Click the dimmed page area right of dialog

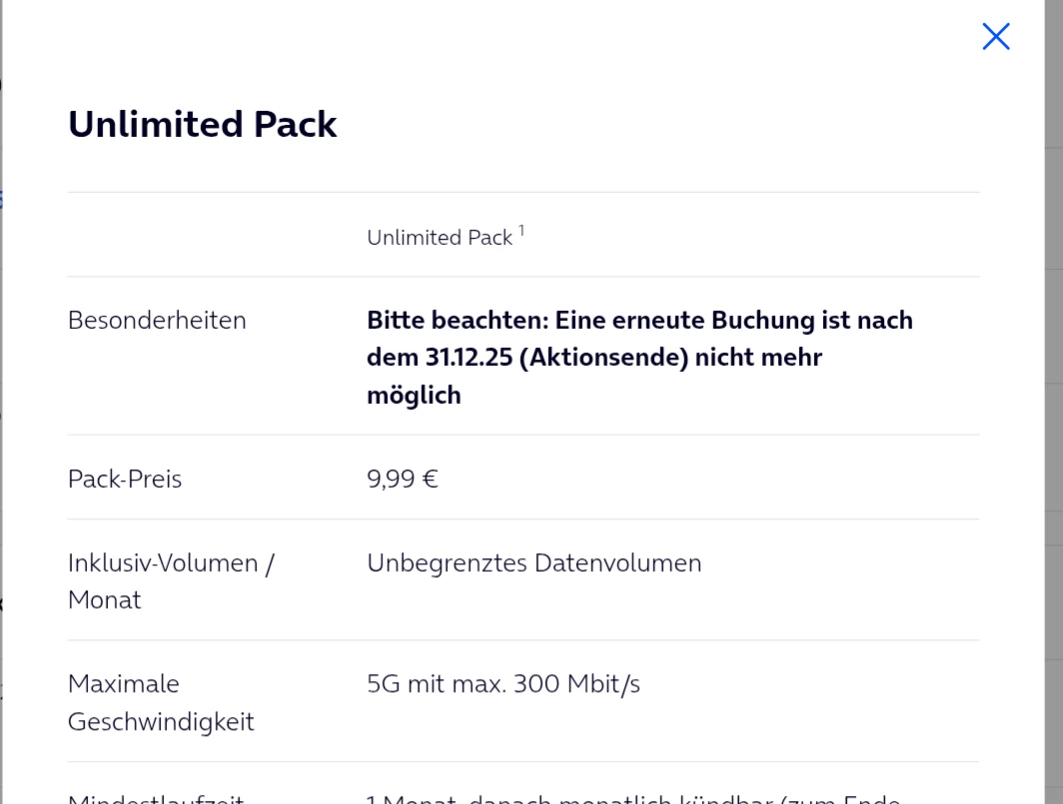1053,400
